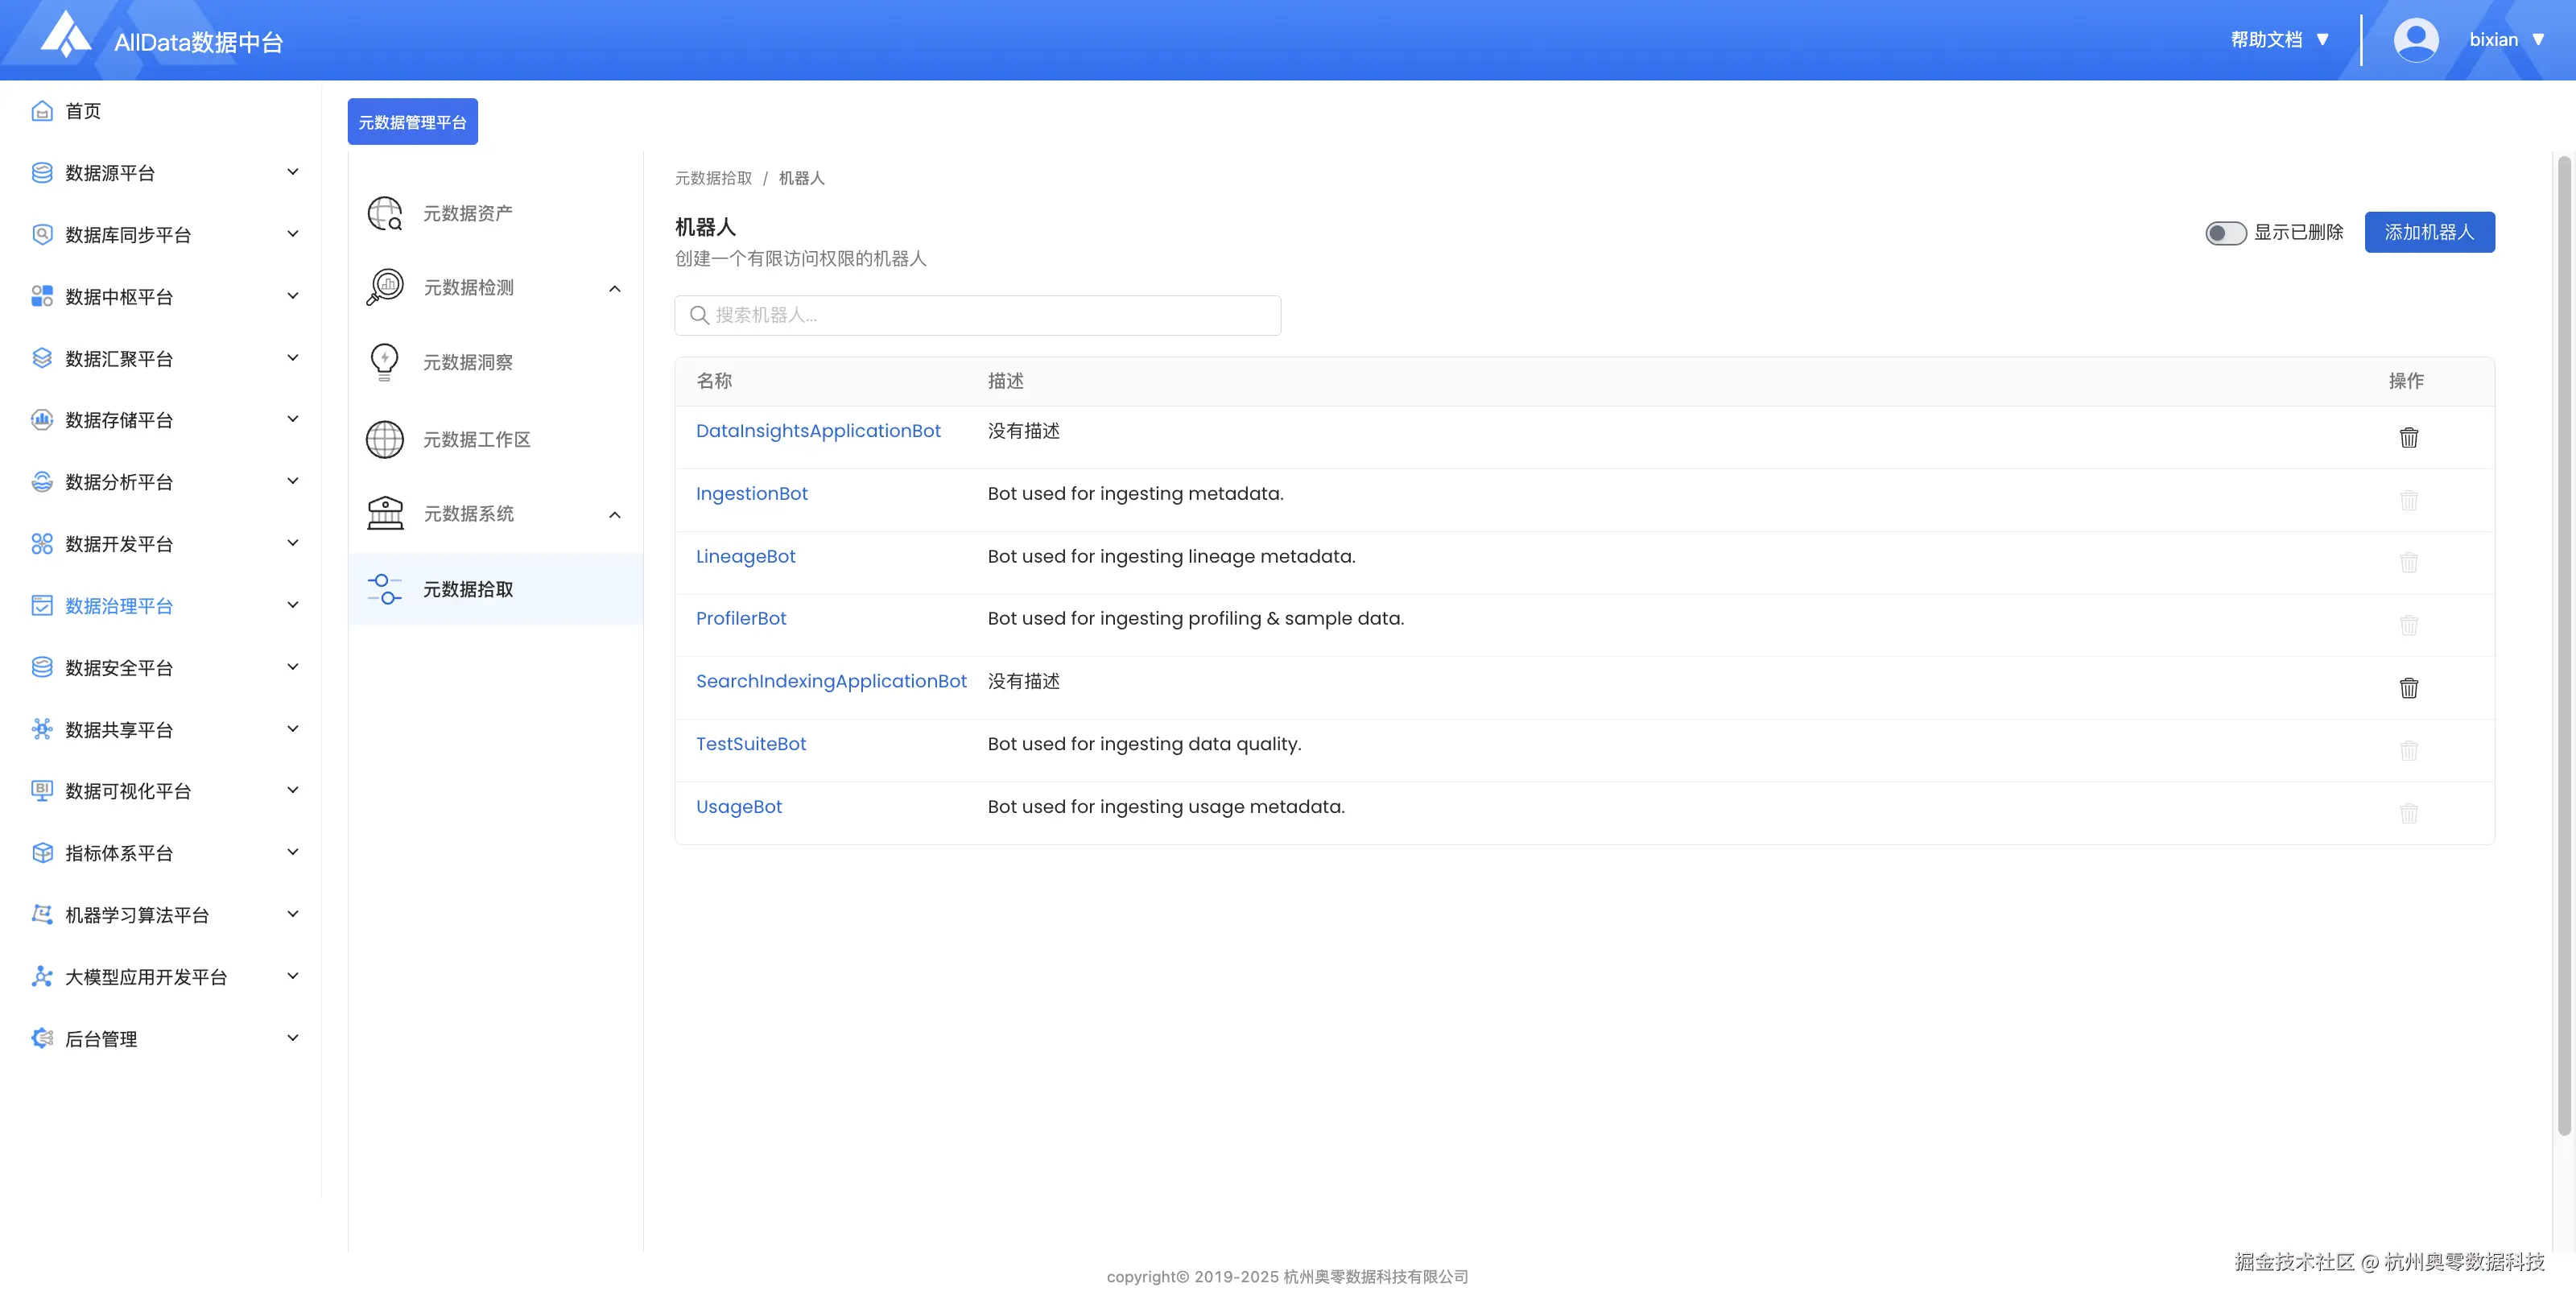Viewport: 2576px width, 1304px height.
Task: Click the user avatar icon
Action: 2415,40
